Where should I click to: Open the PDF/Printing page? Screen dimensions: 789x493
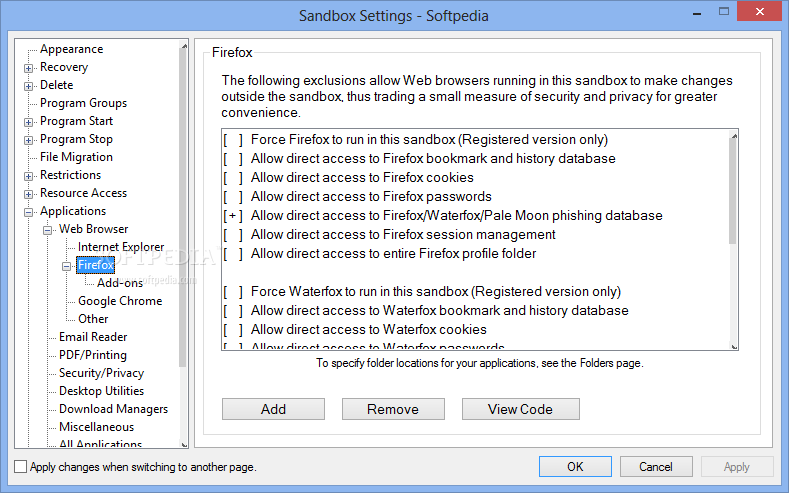[93, 355]
